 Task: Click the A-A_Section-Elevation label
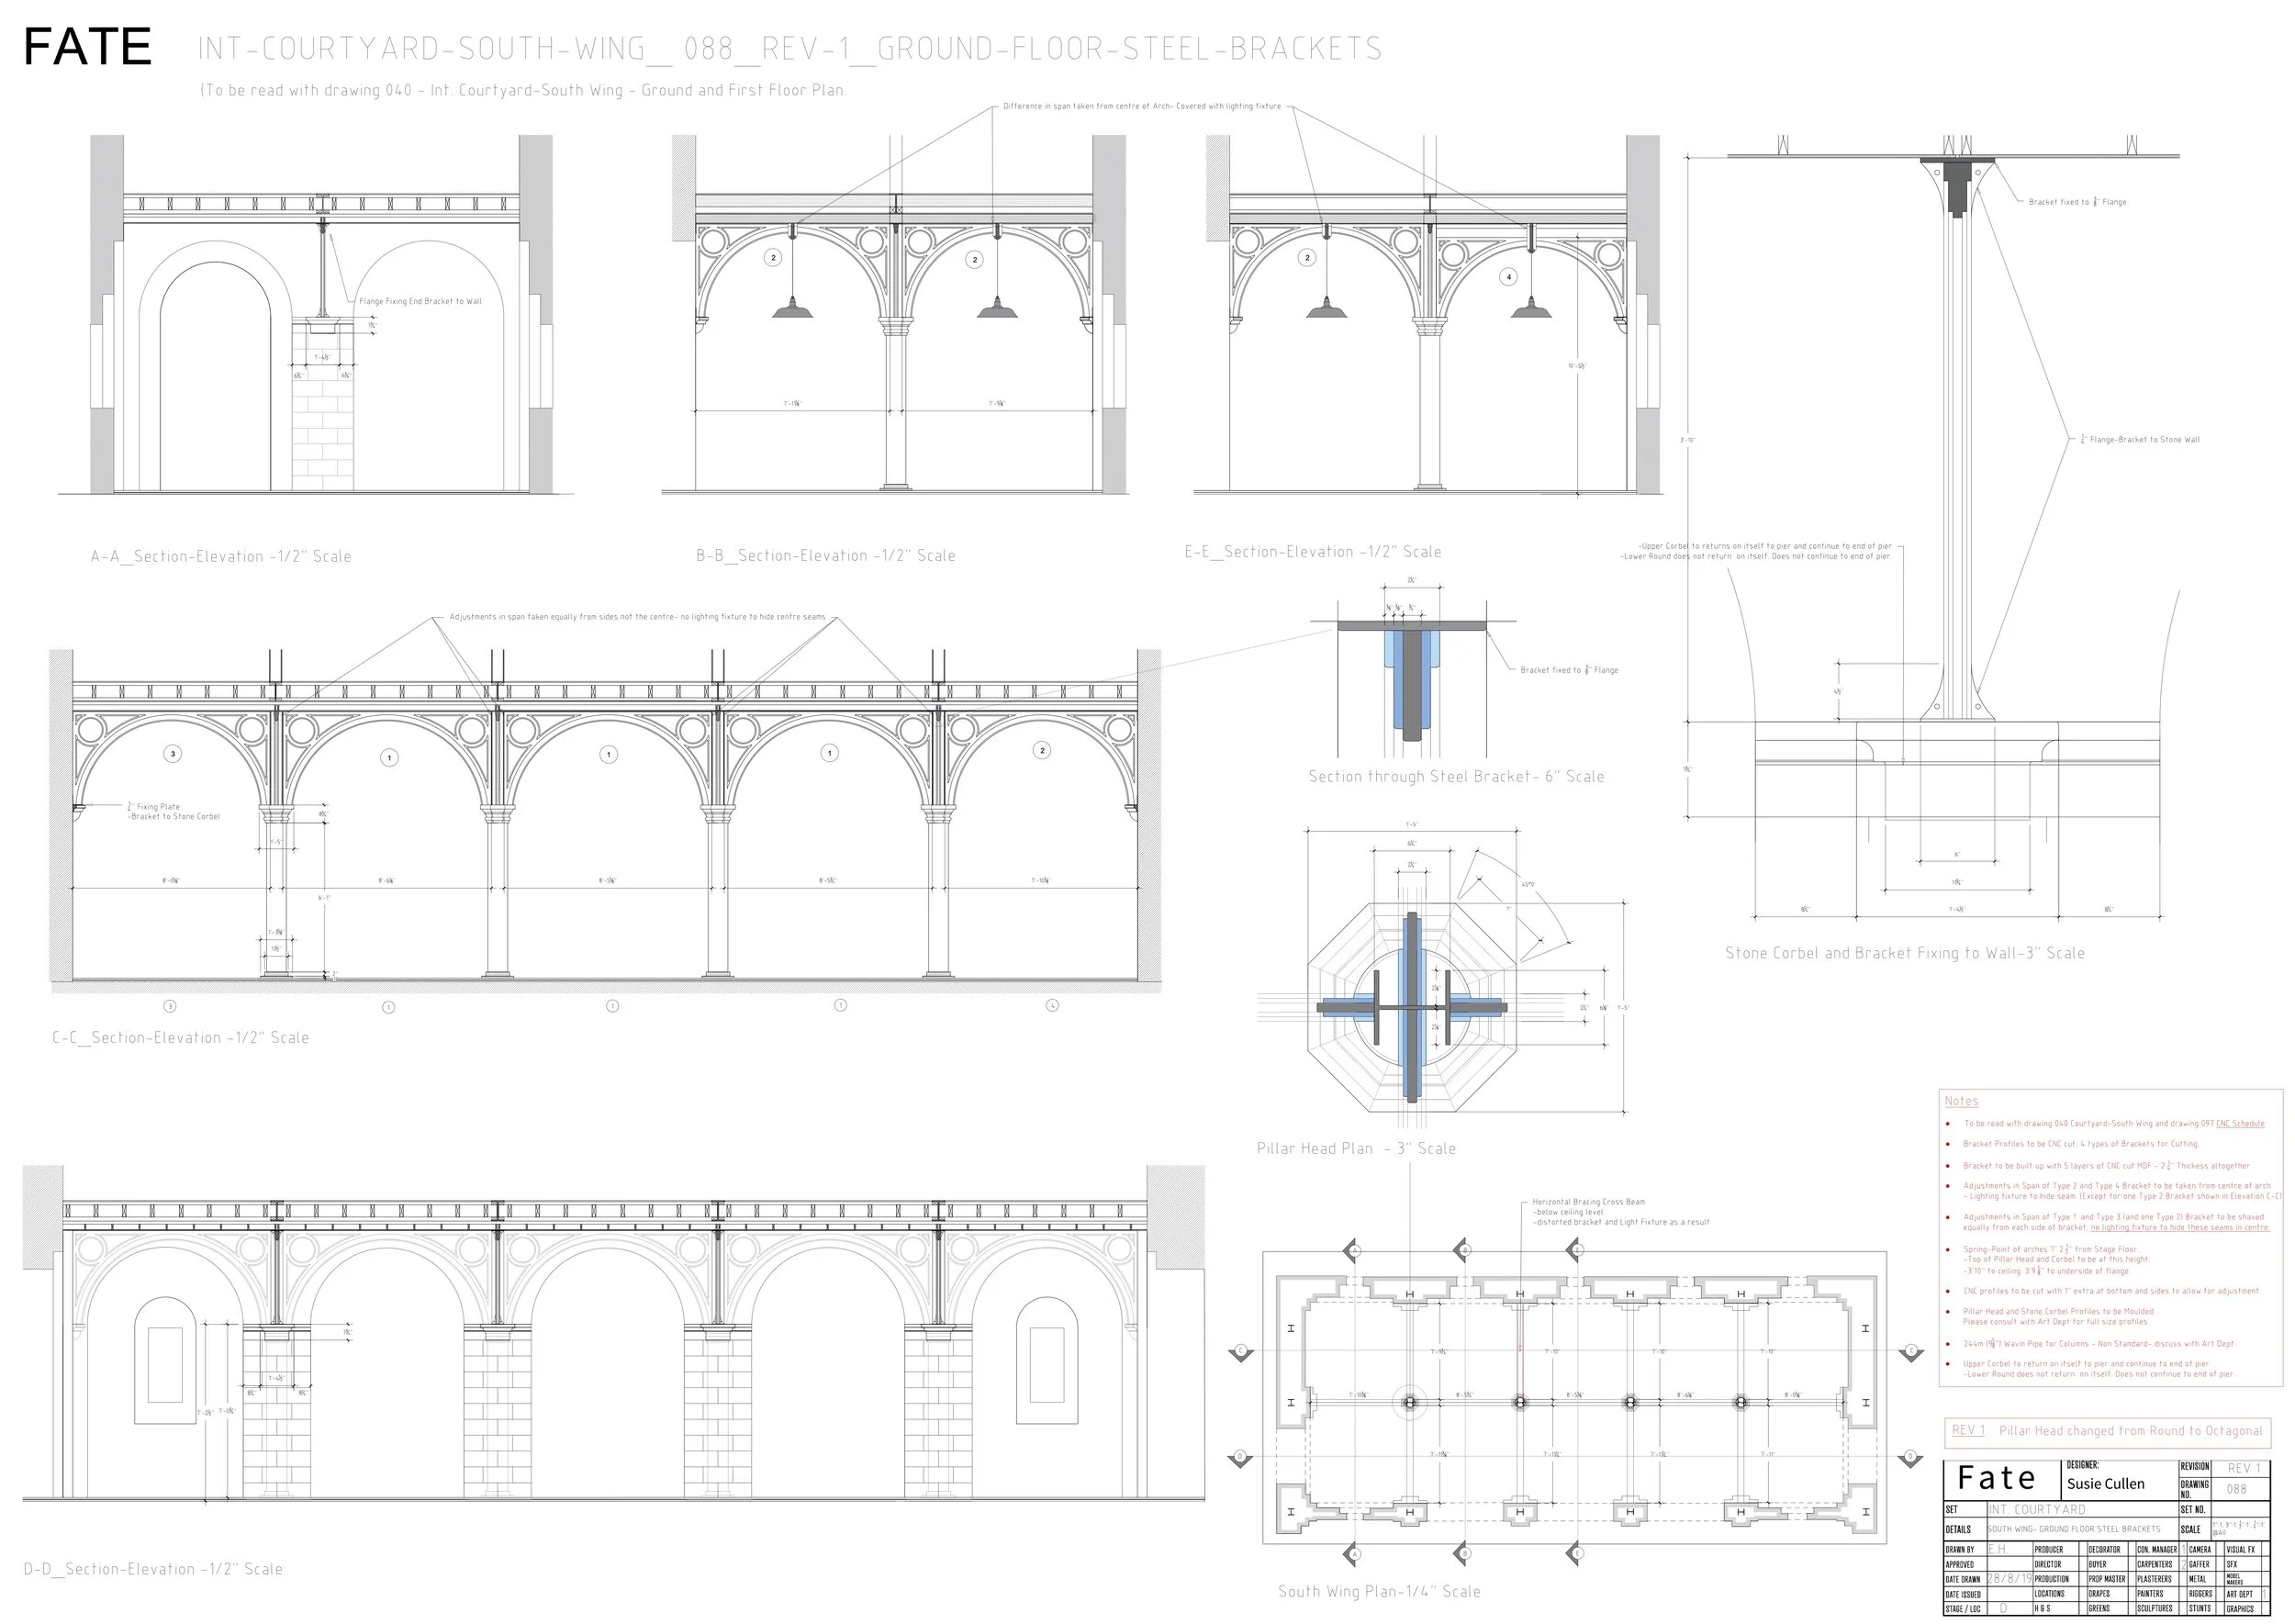(x=221, y=557)
